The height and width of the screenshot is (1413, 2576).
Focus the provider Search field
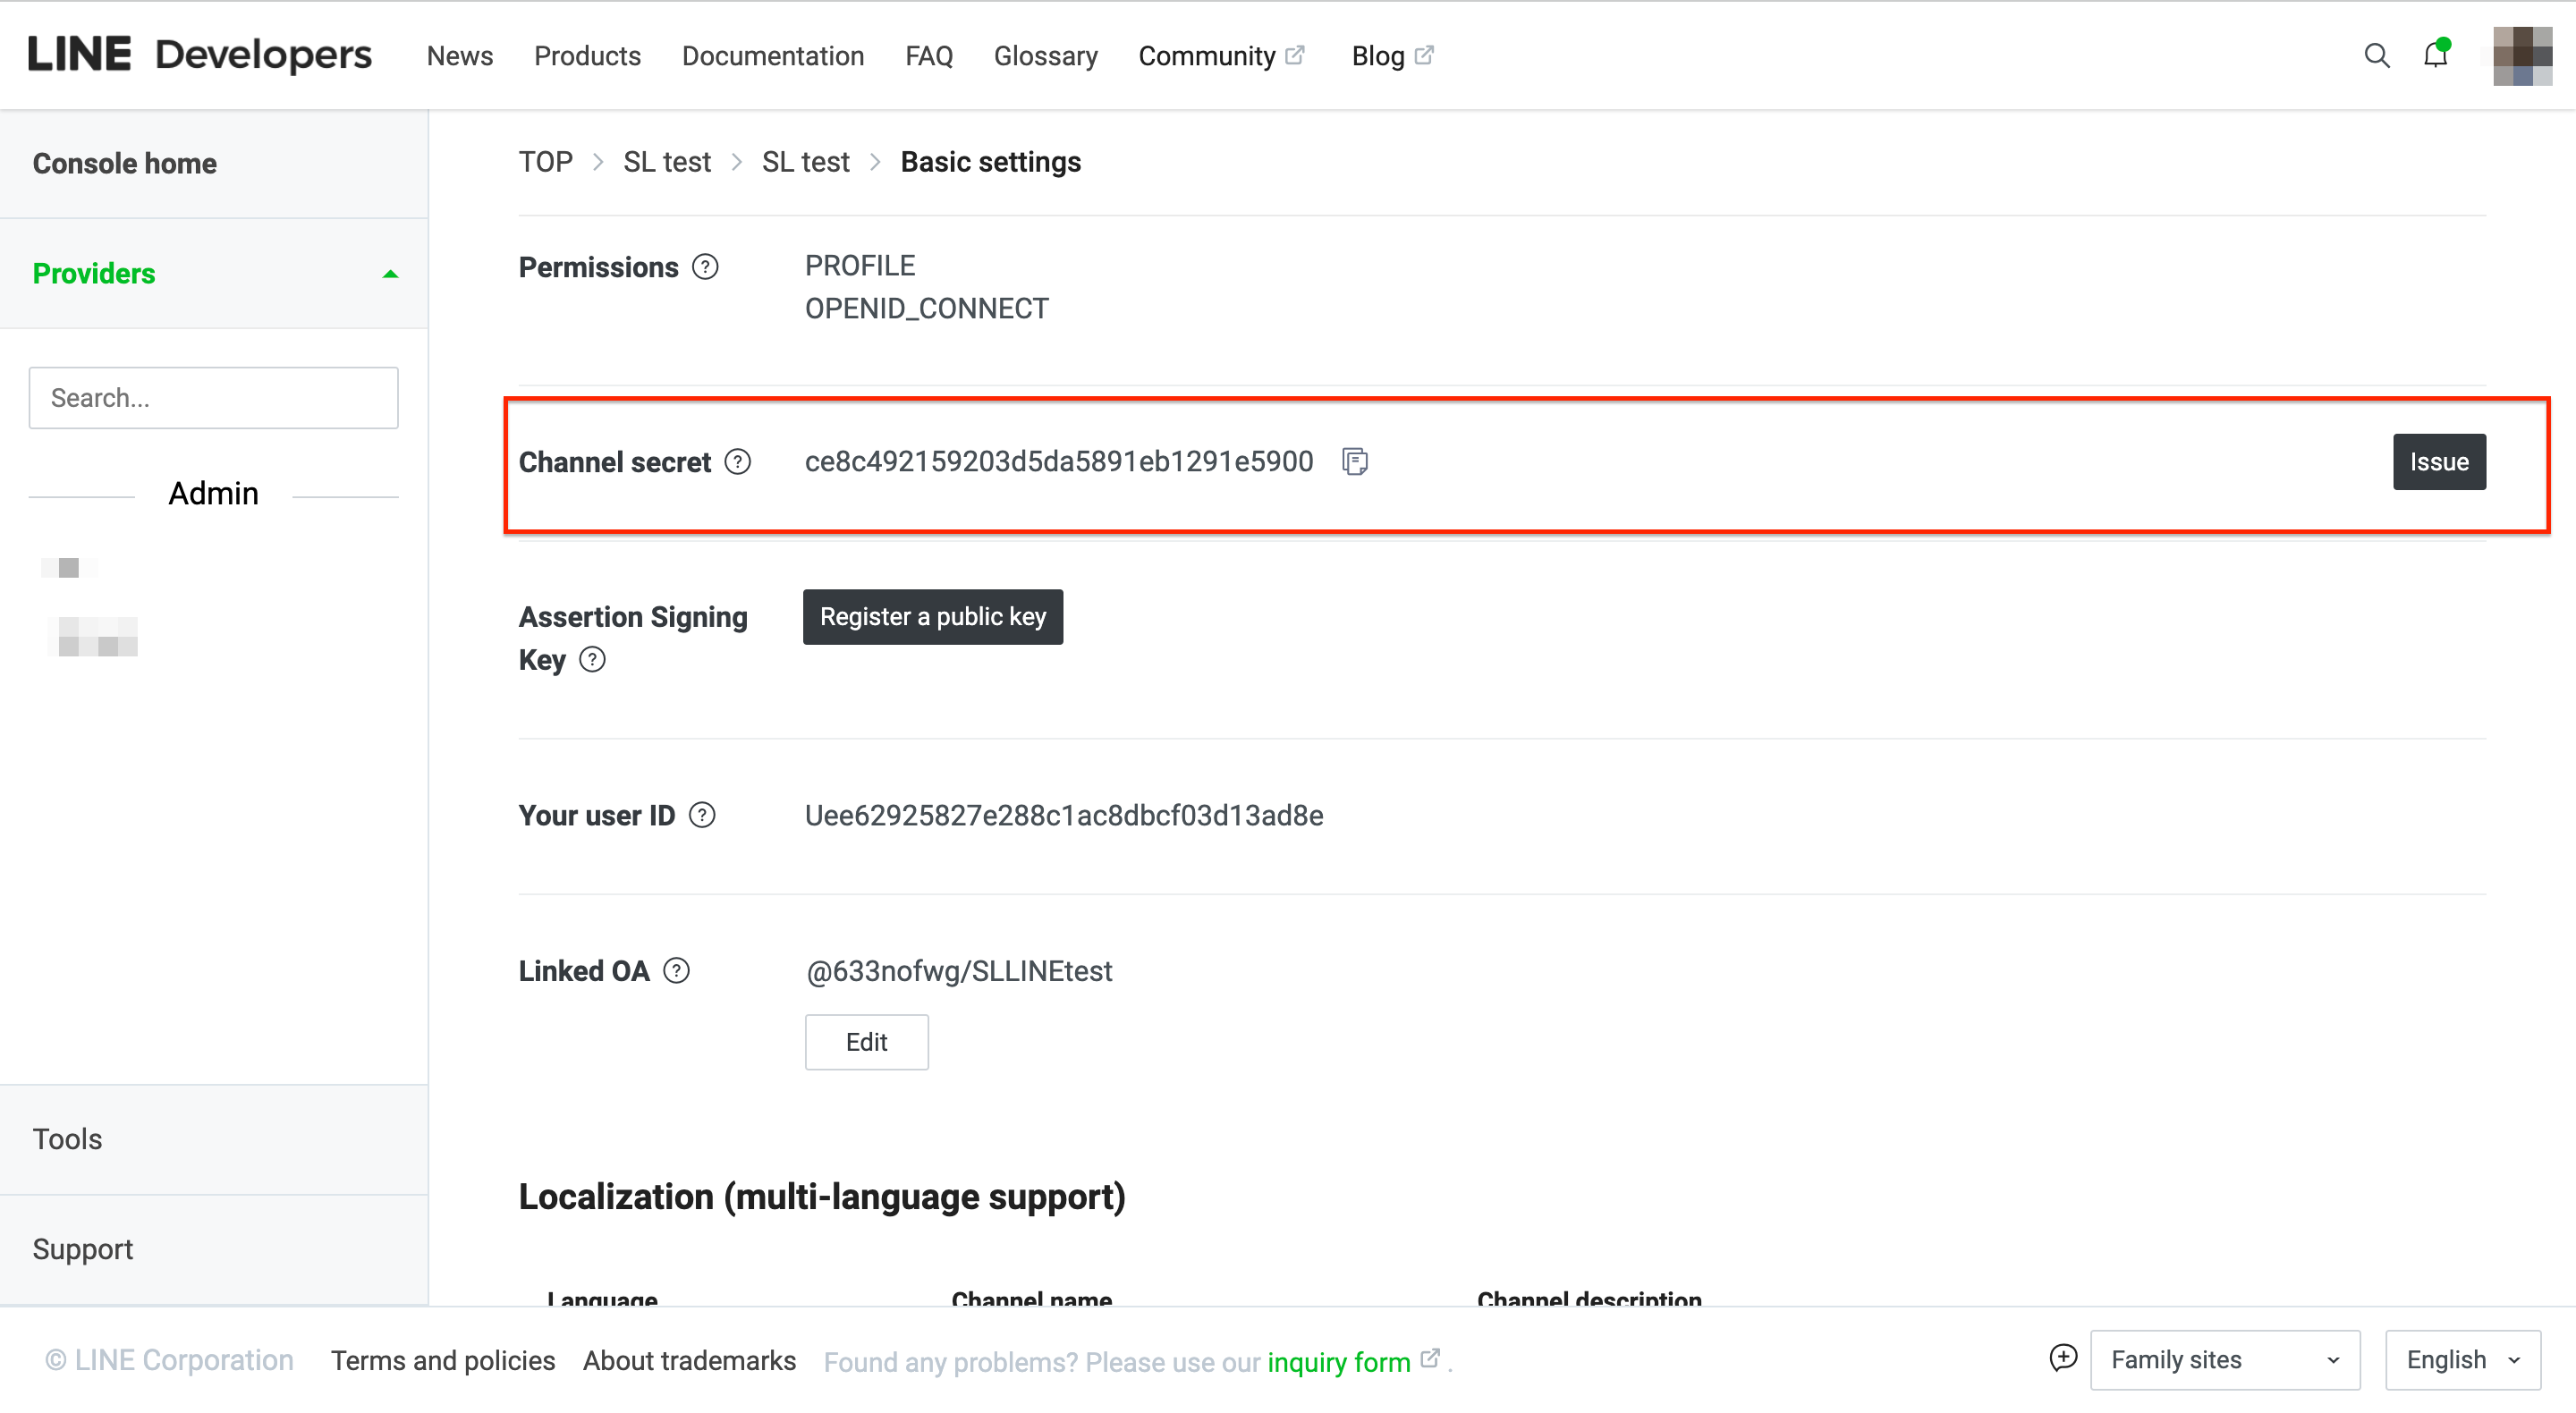tap(213, 398)
